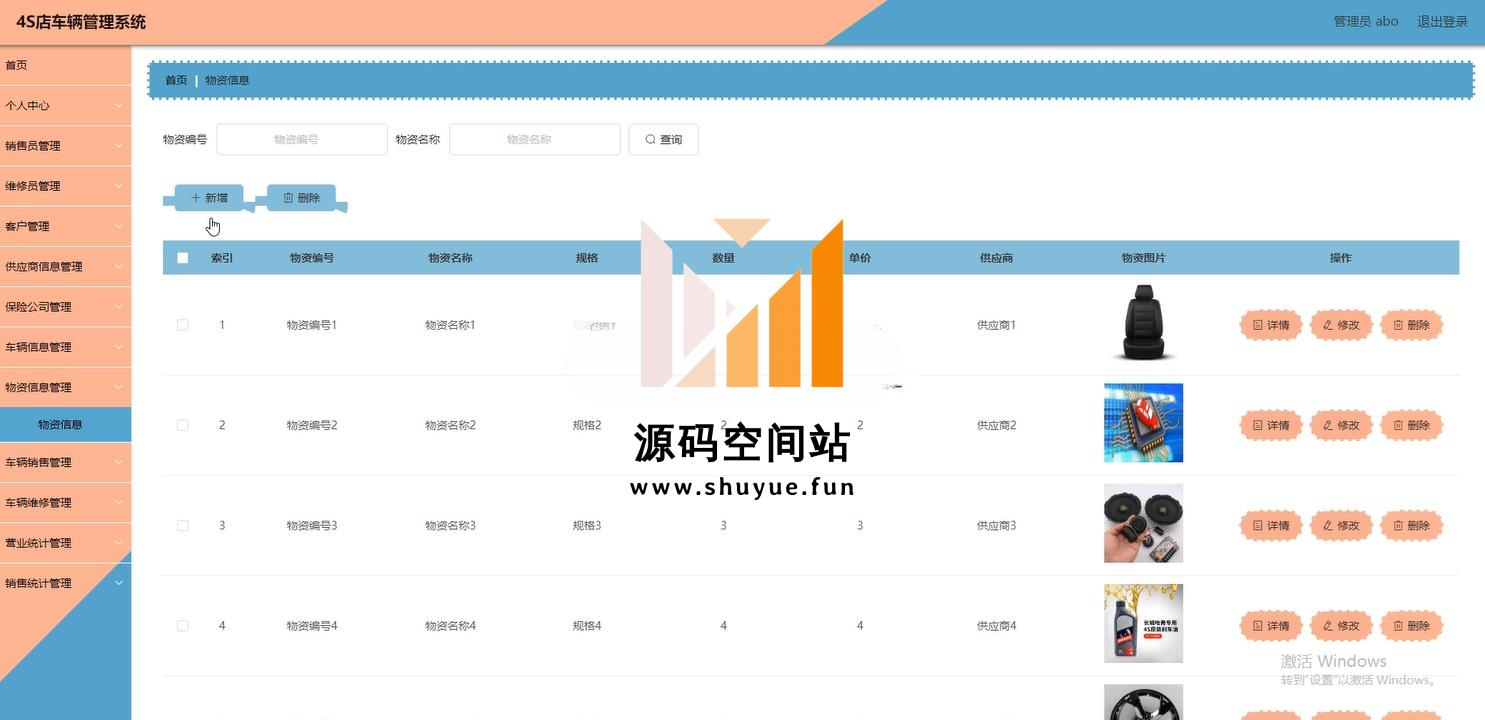Screen dimensions: 1485x720
Task: Focus the 物资编号 search input field
Action: coord(302,139)
